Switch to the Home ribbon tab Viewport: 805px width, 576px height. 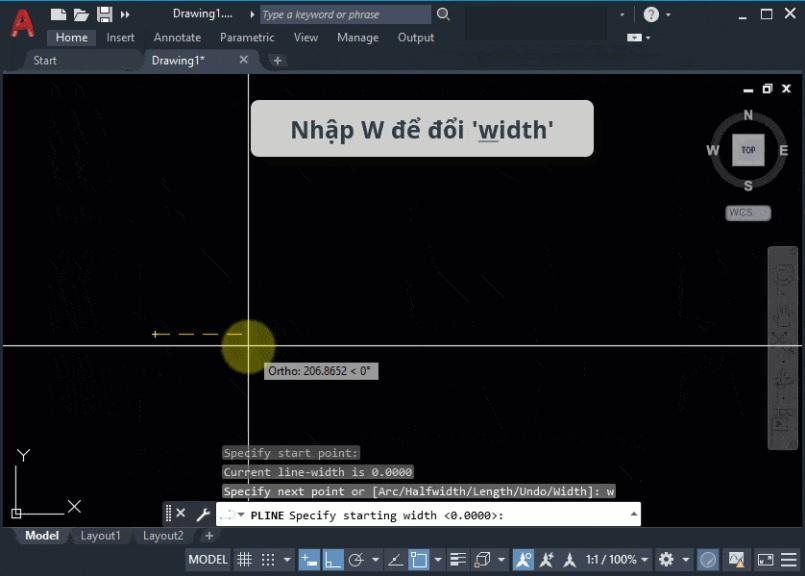[71, 37]
